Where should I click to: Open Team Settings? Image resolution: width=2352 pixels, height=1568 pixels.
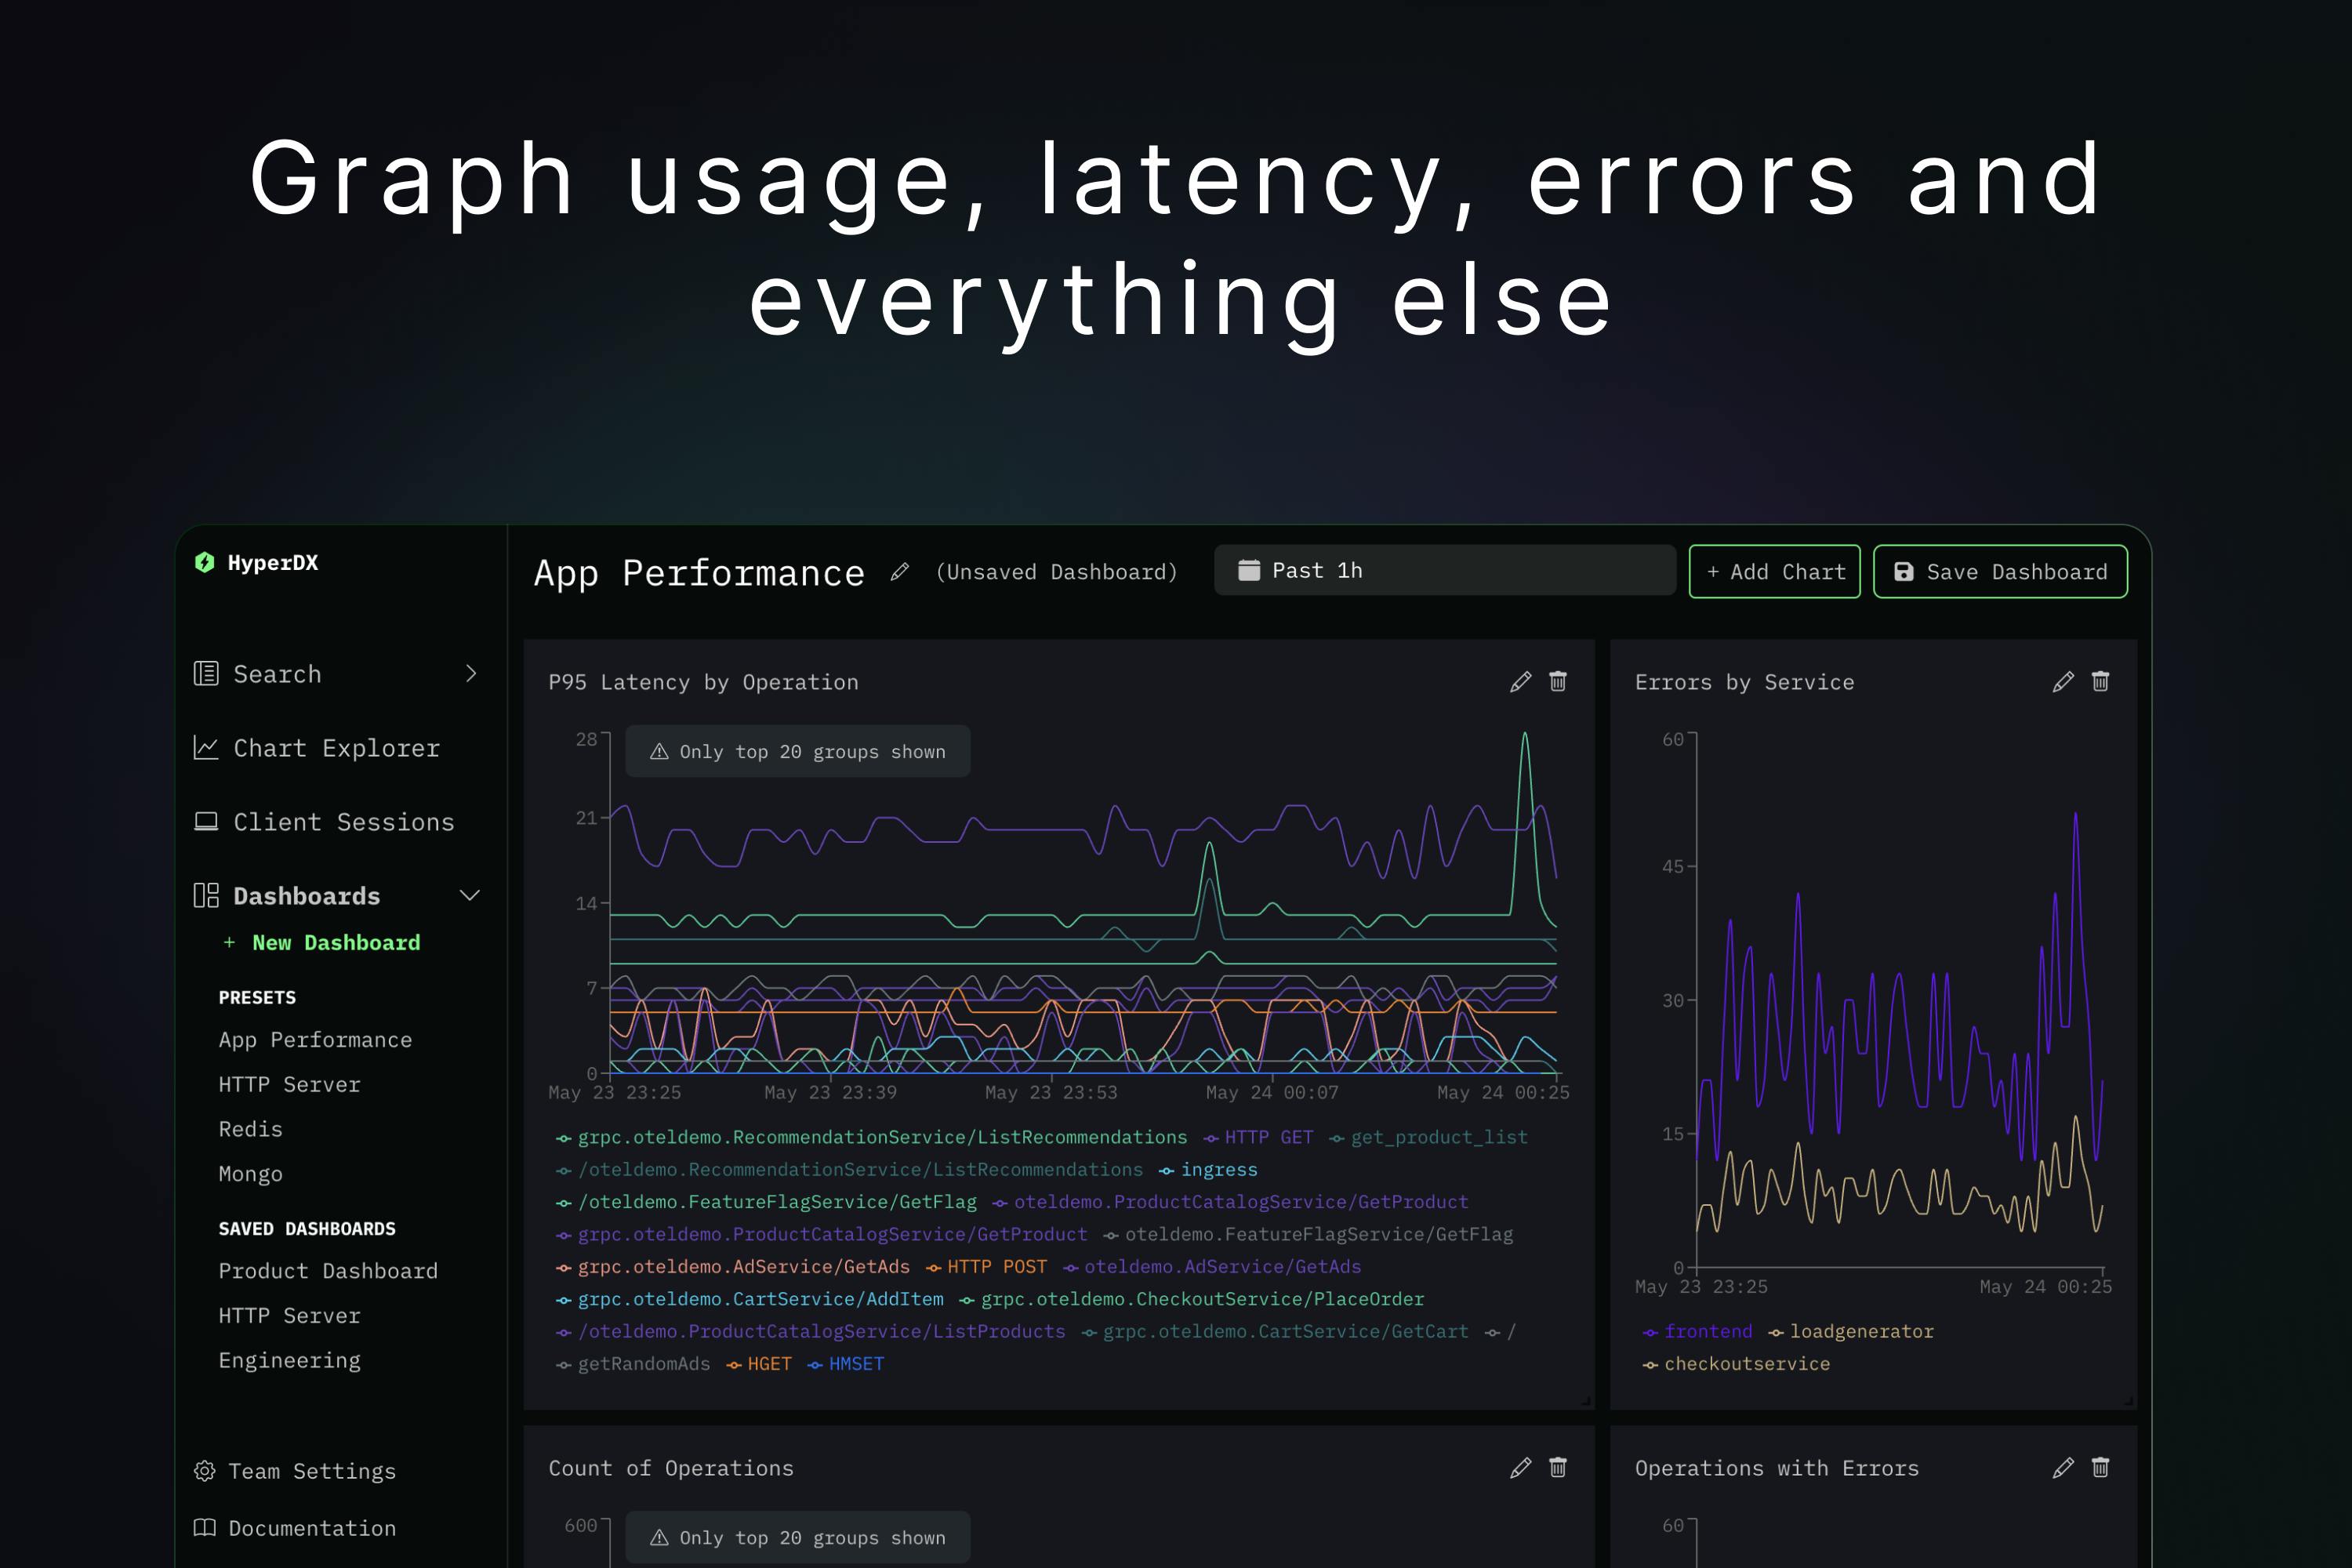[312, 1471]
